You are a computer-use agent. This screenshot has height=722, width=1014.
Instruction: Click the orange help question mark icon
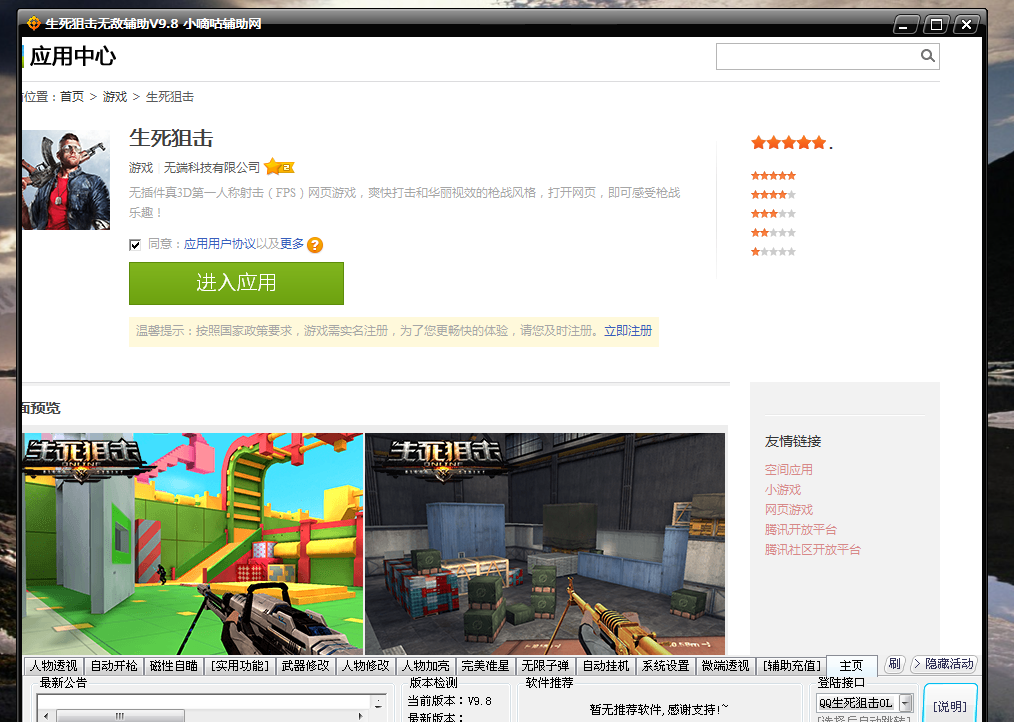[315, 245]
